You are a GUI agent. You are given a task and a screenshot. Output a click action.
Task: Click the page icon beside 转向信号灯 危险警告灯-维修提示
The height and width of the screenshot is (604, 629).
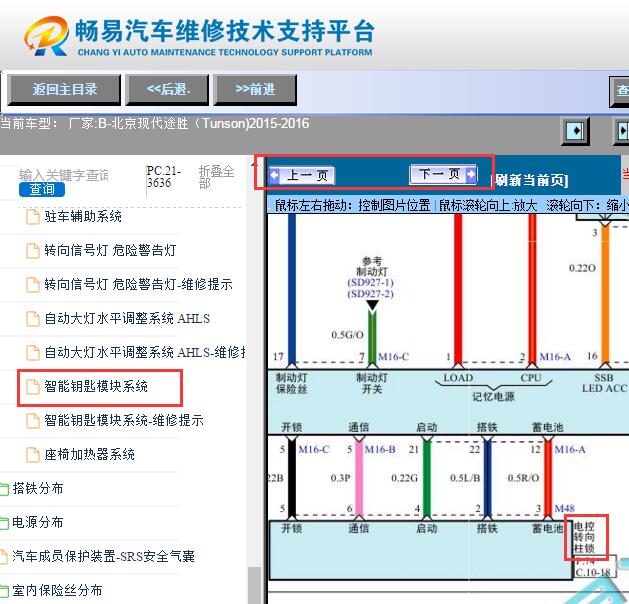32,285
